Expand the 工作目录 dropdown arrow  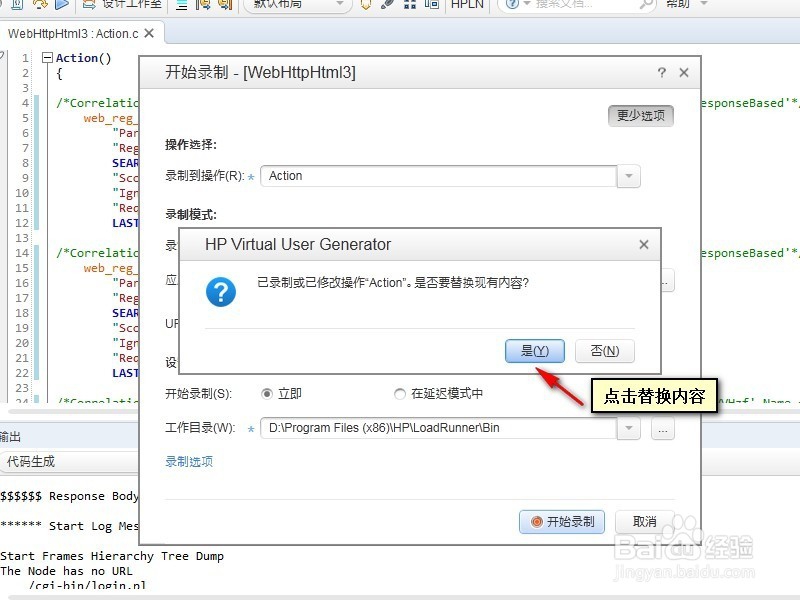pos(629,428)
